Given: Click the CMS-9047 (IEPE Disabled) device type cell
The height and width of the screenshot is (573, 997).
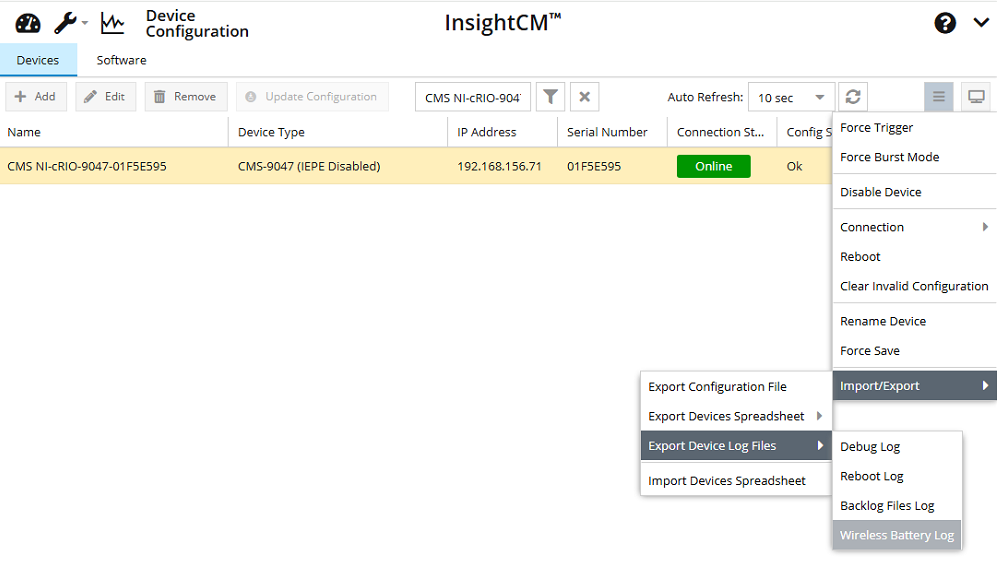Looking at the screenshot, I should pos(309,166).
